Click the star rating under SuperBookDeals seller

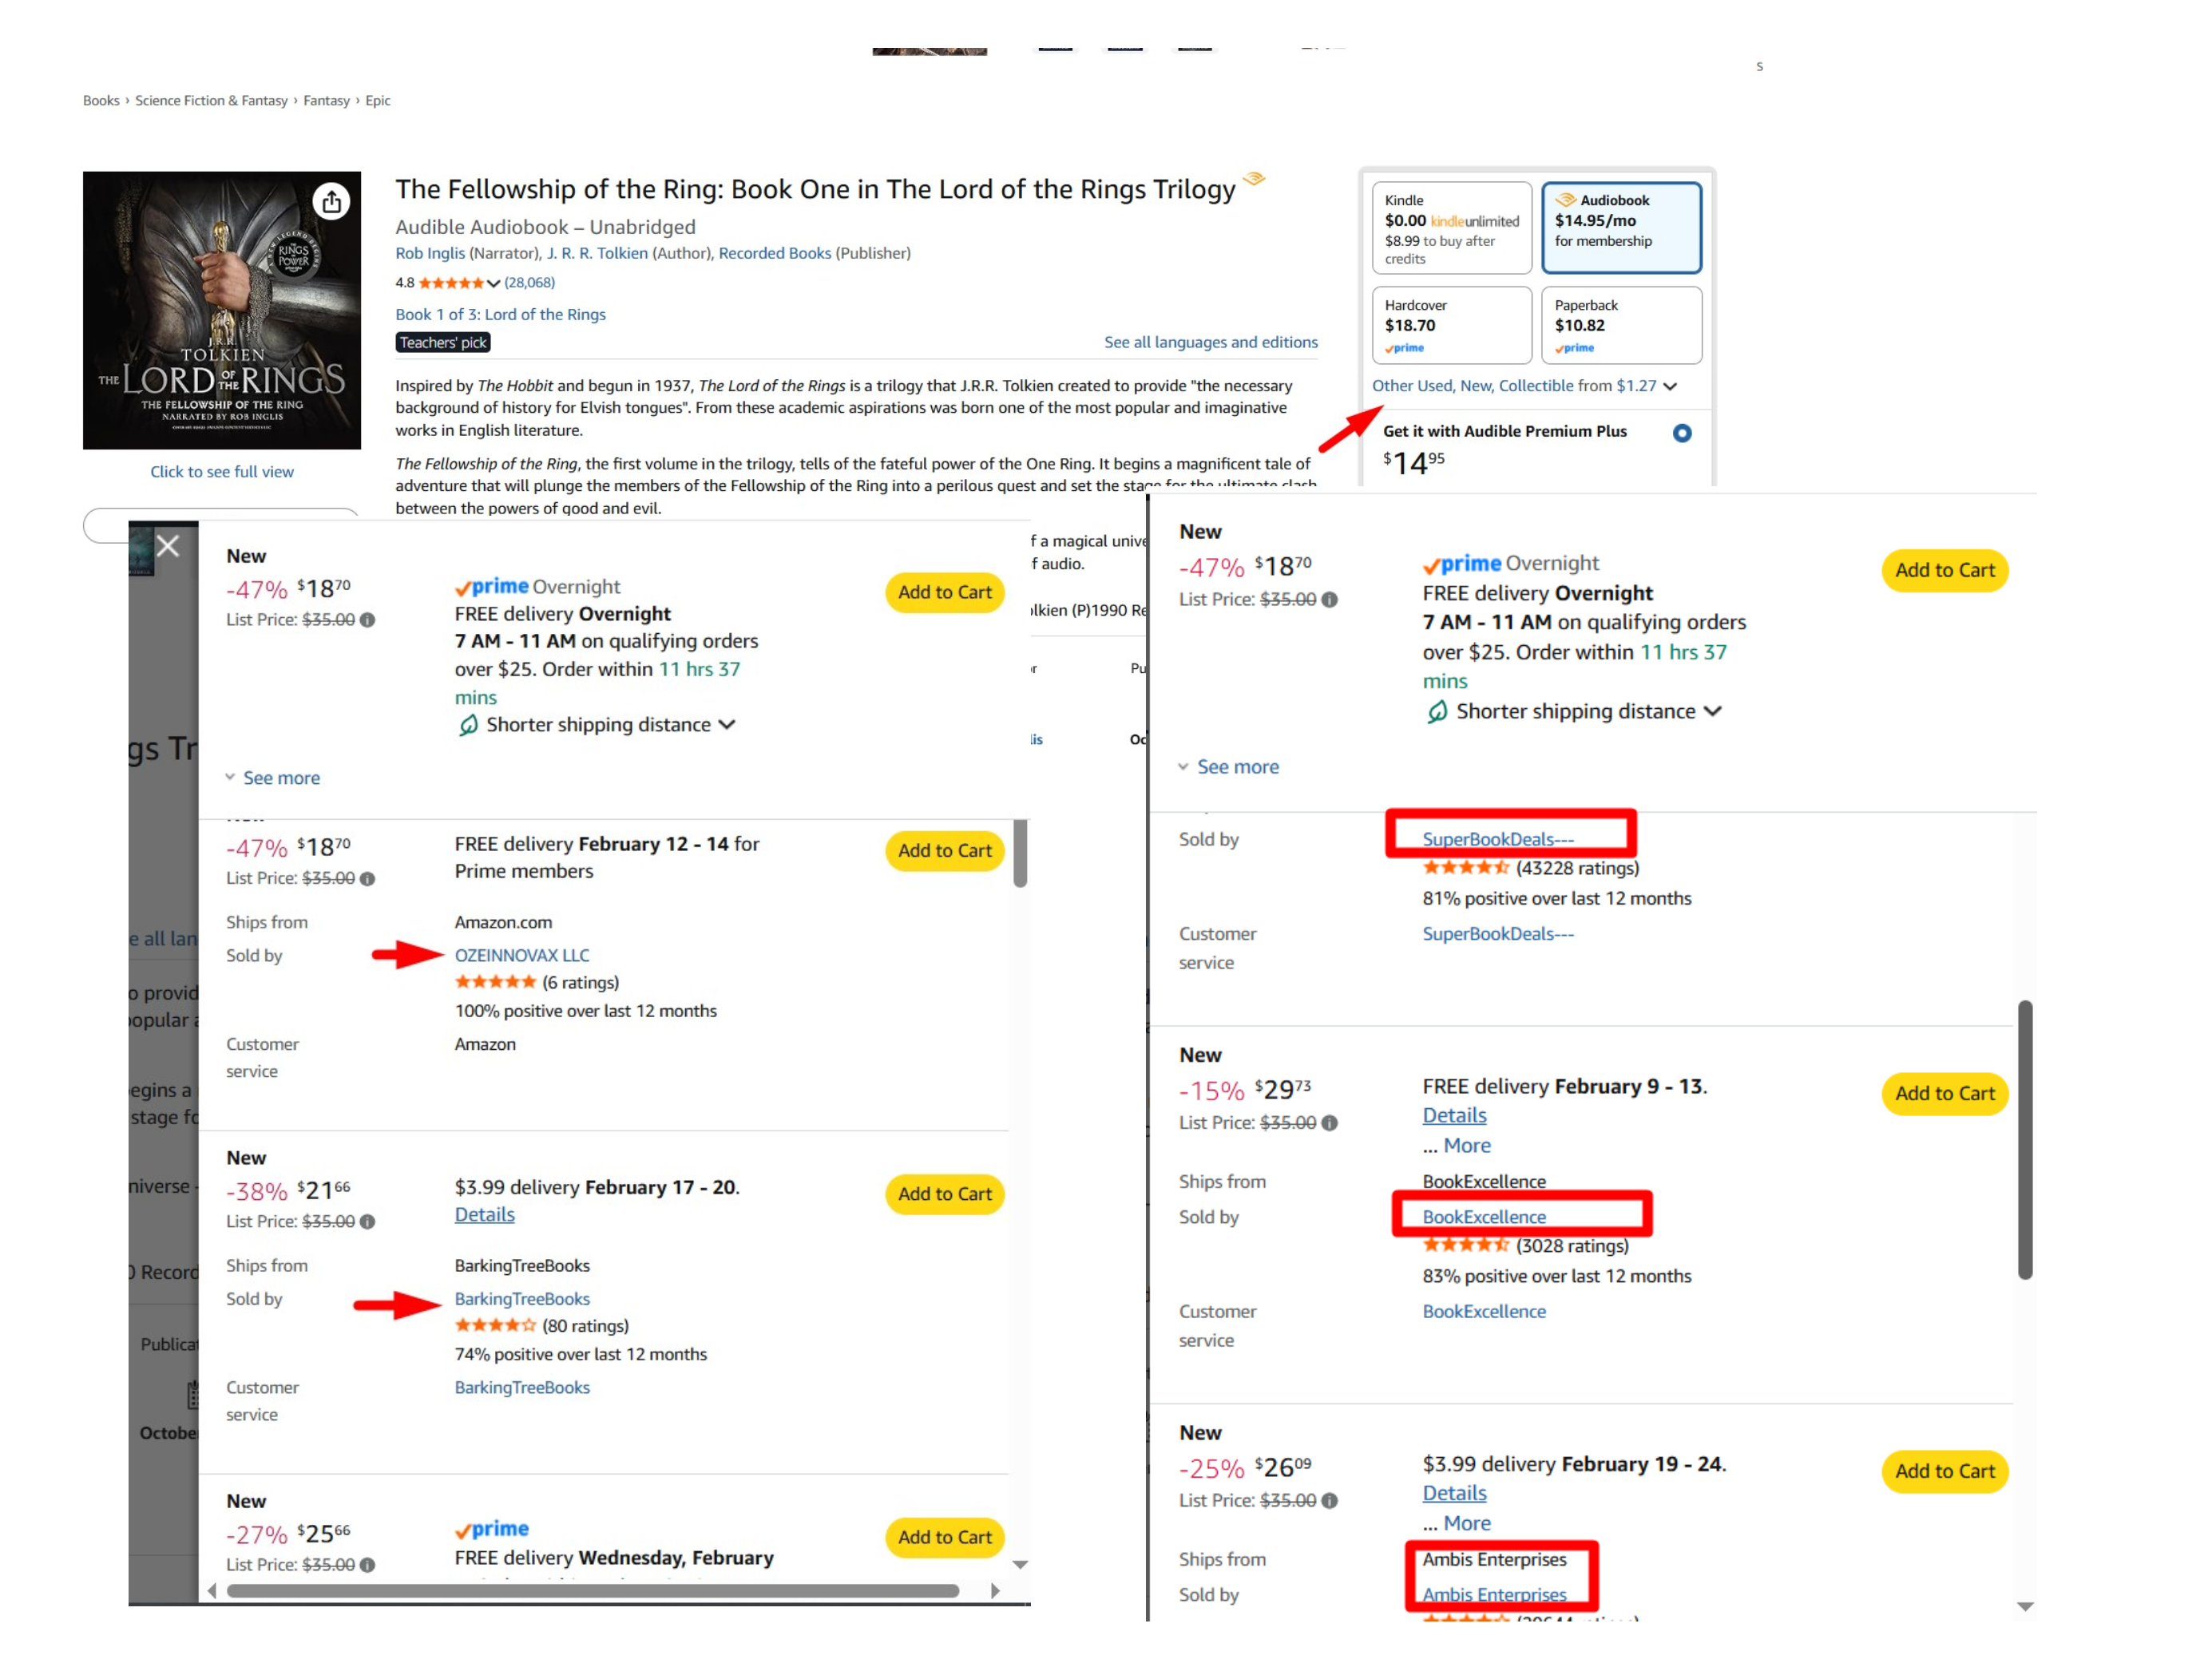pos(1468,868)
